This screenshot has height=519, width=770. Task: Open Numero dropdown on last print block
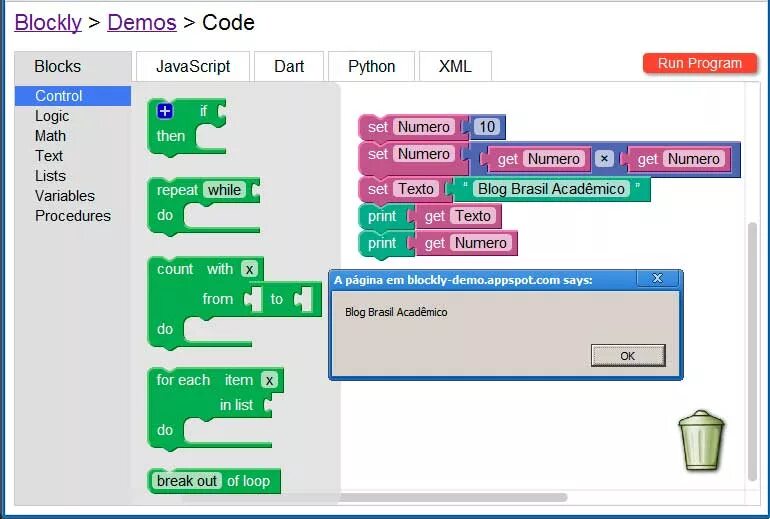click(481, 243)
